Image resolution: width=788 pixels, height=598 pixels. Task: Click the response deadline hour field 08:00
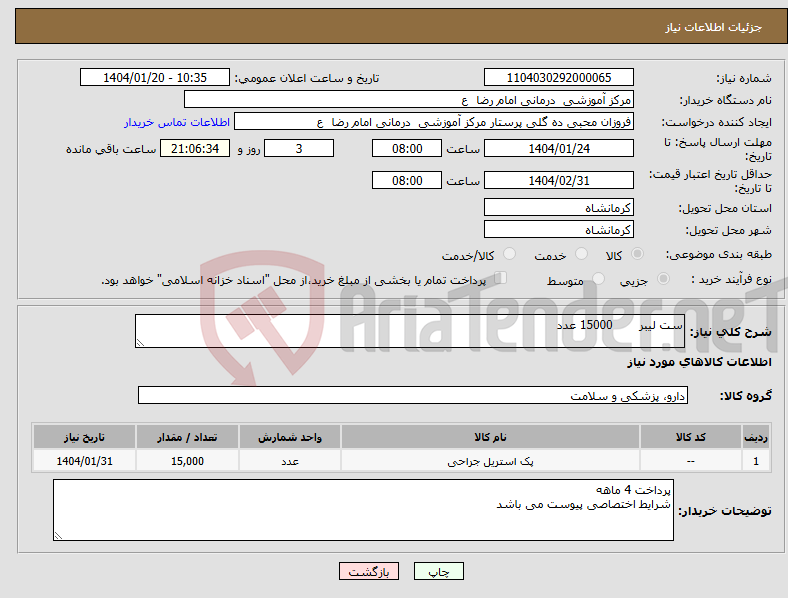click(x=407, y=148)
